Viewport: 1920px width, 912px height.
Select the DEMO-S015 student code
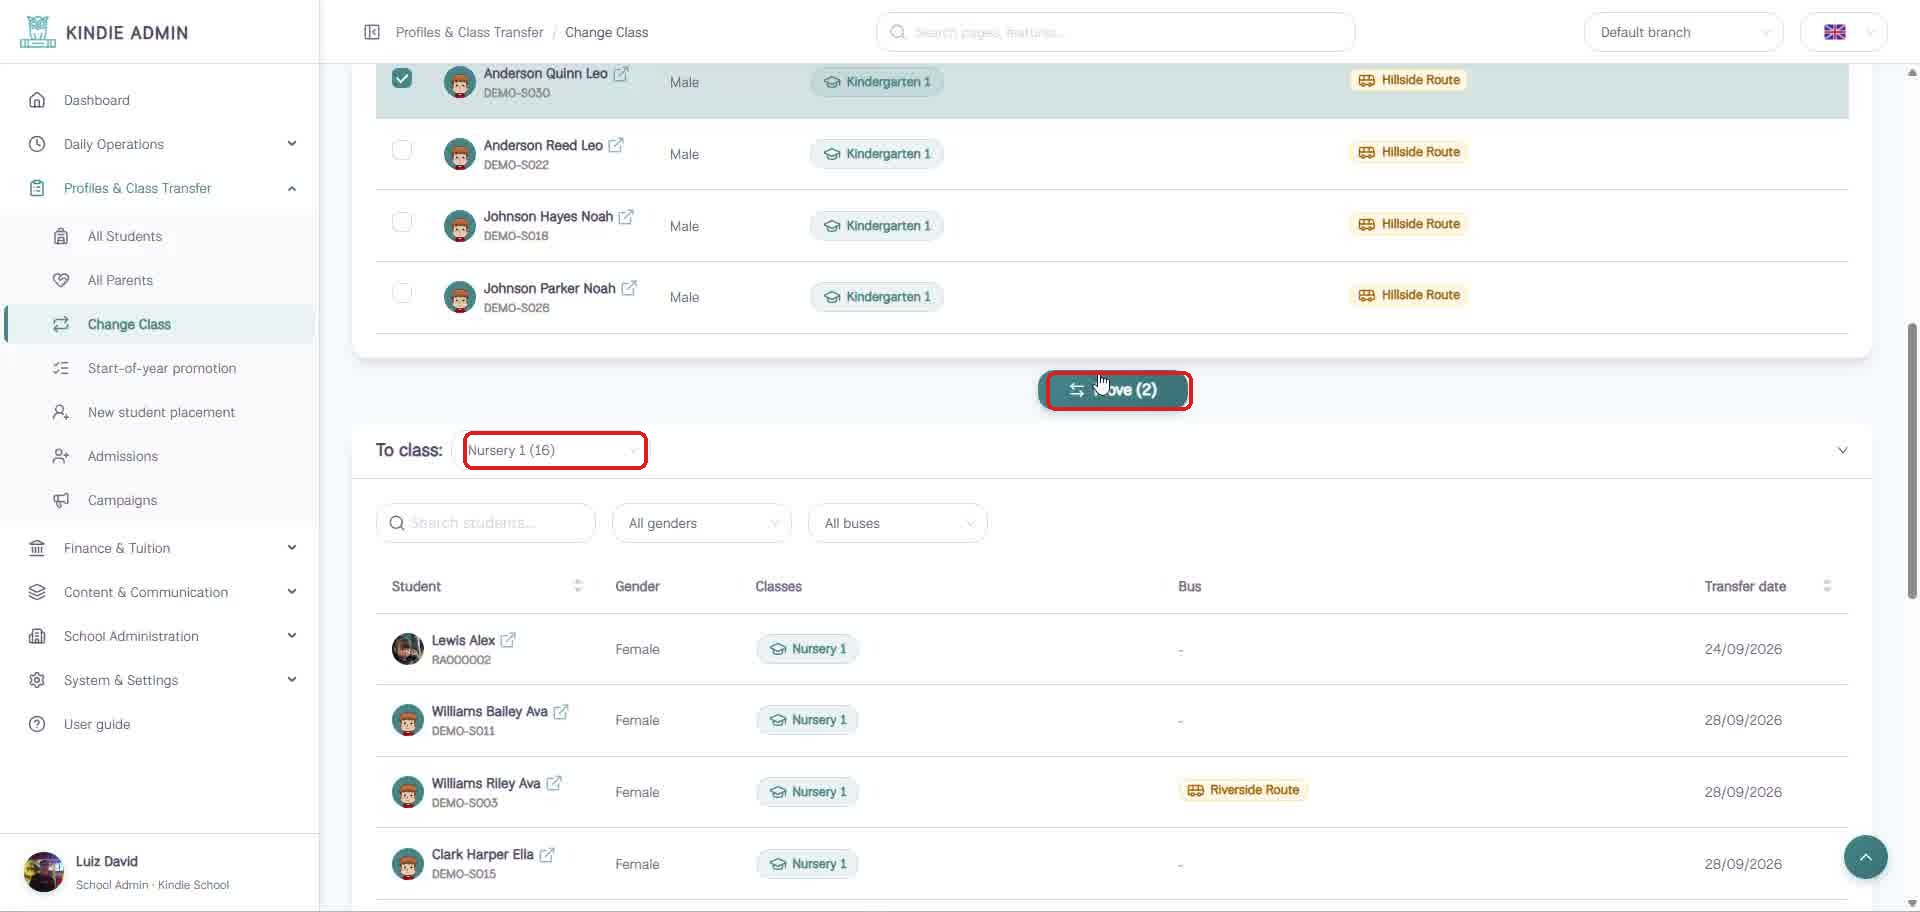[464, 874]
